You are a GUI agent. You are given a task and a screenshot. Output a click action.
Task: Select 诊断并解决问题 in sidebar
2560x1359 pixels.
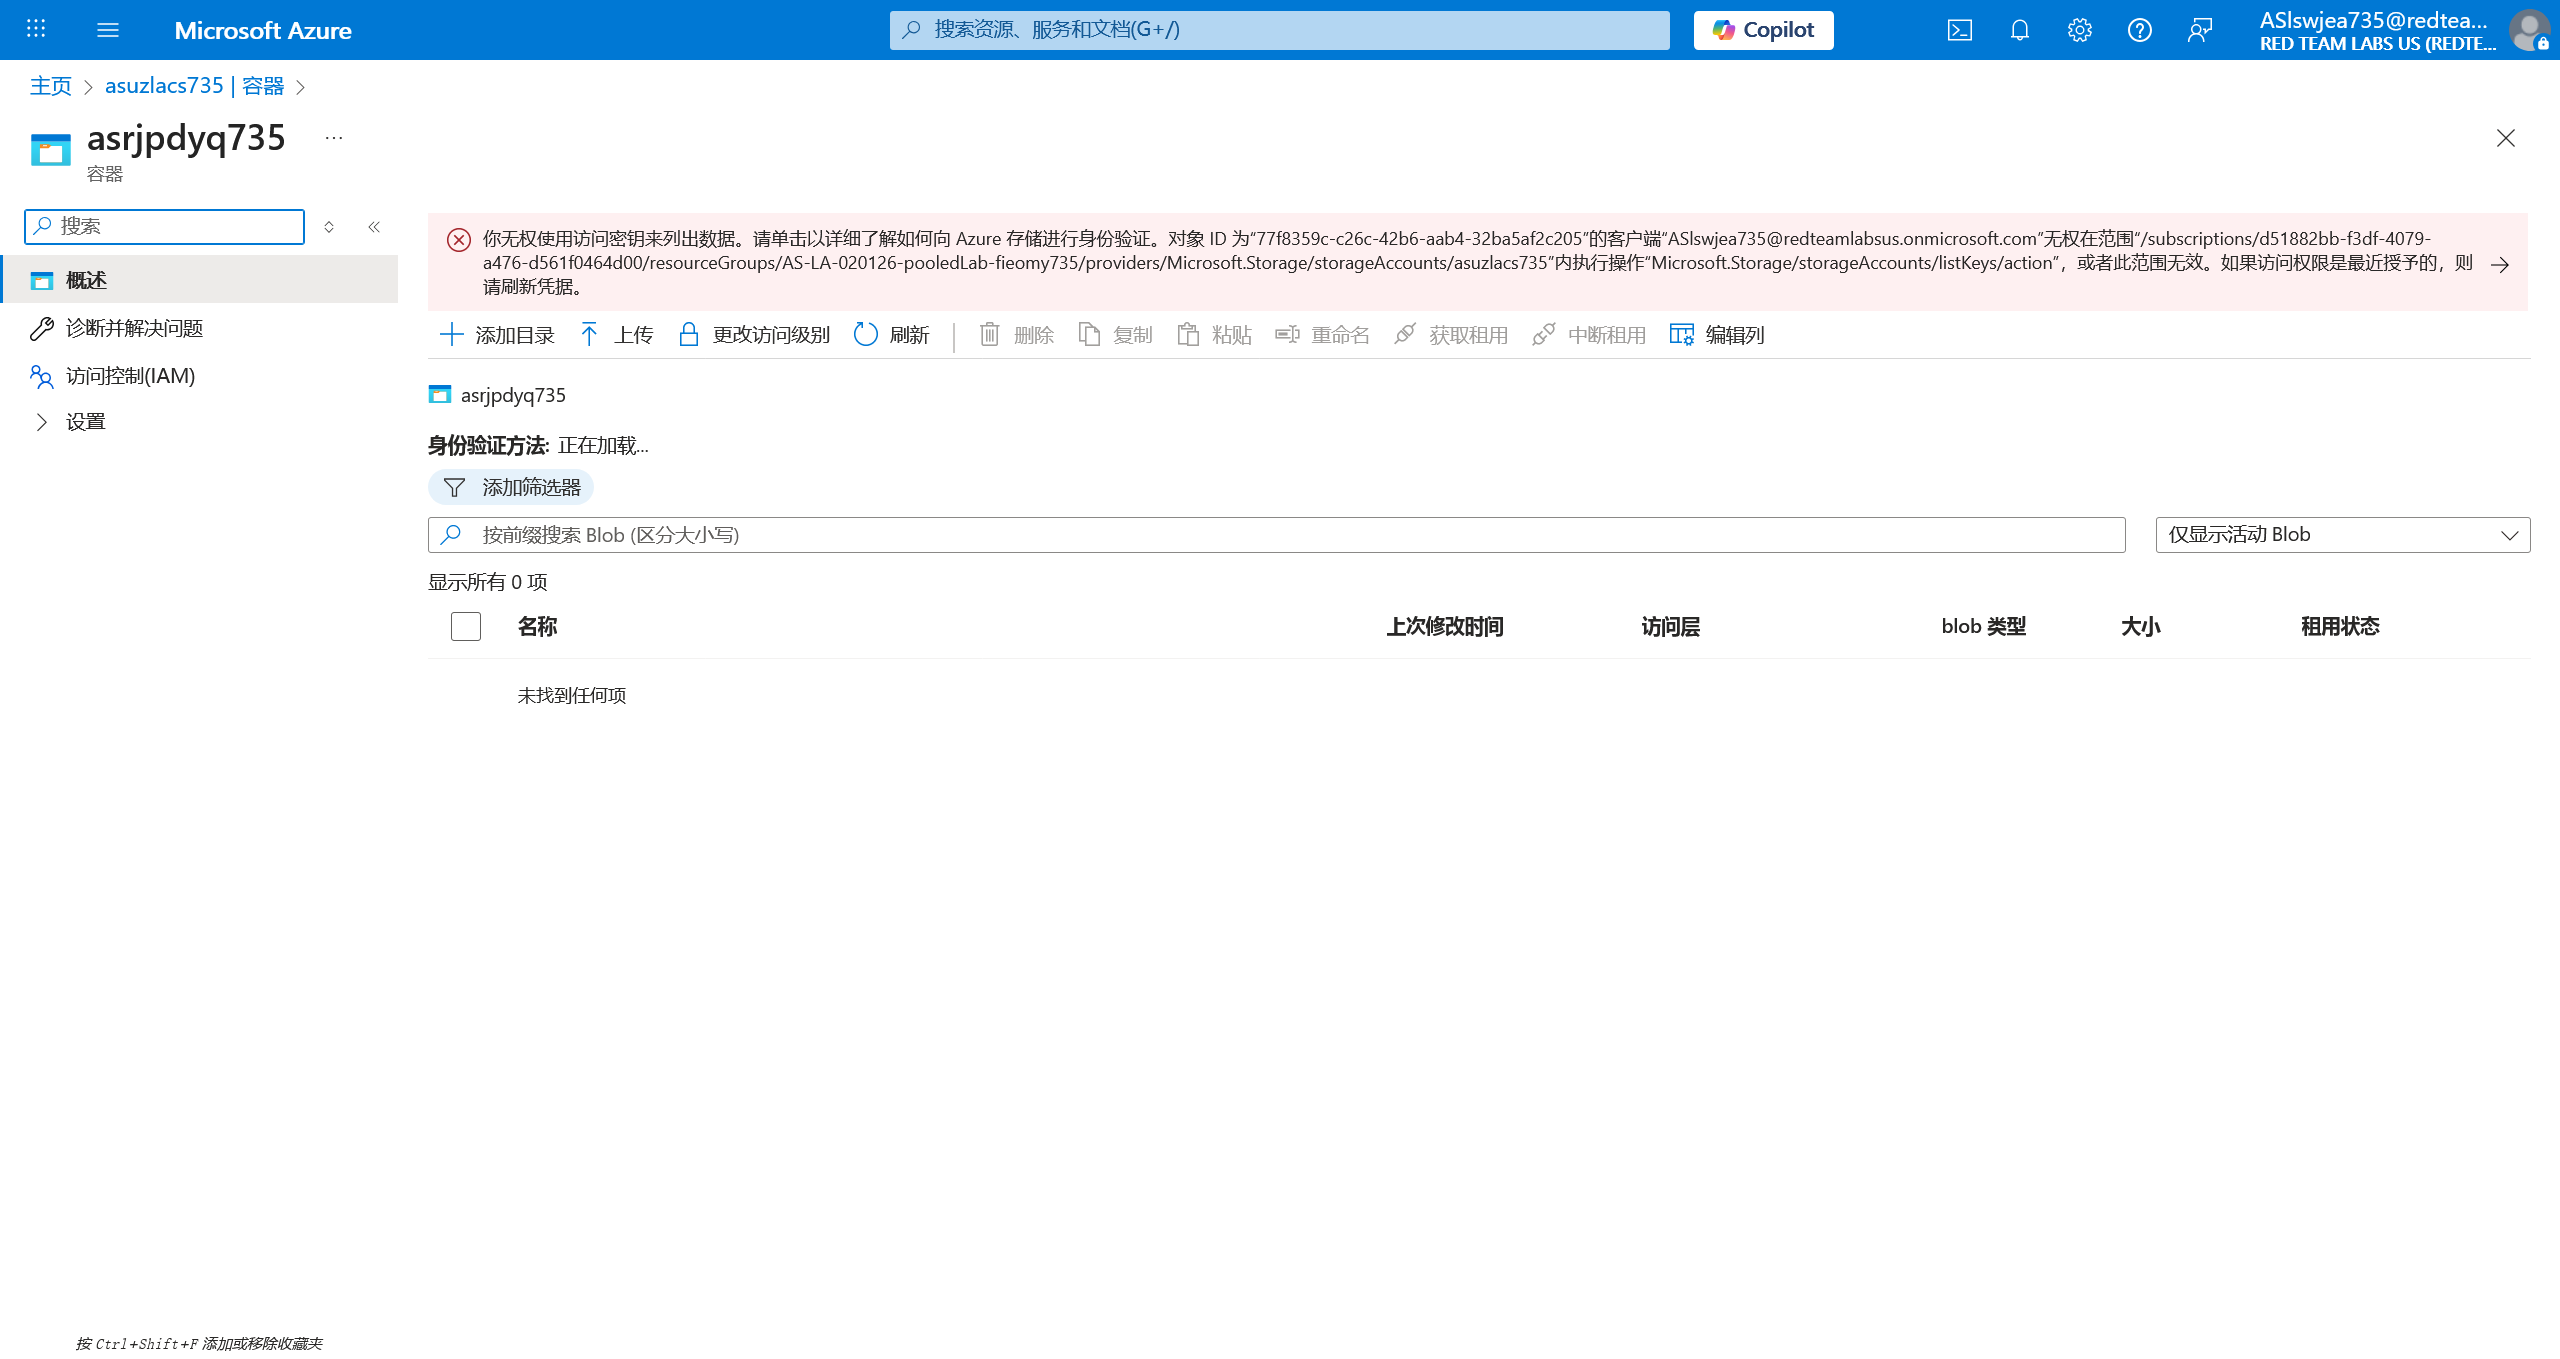[x=134, y=328]
